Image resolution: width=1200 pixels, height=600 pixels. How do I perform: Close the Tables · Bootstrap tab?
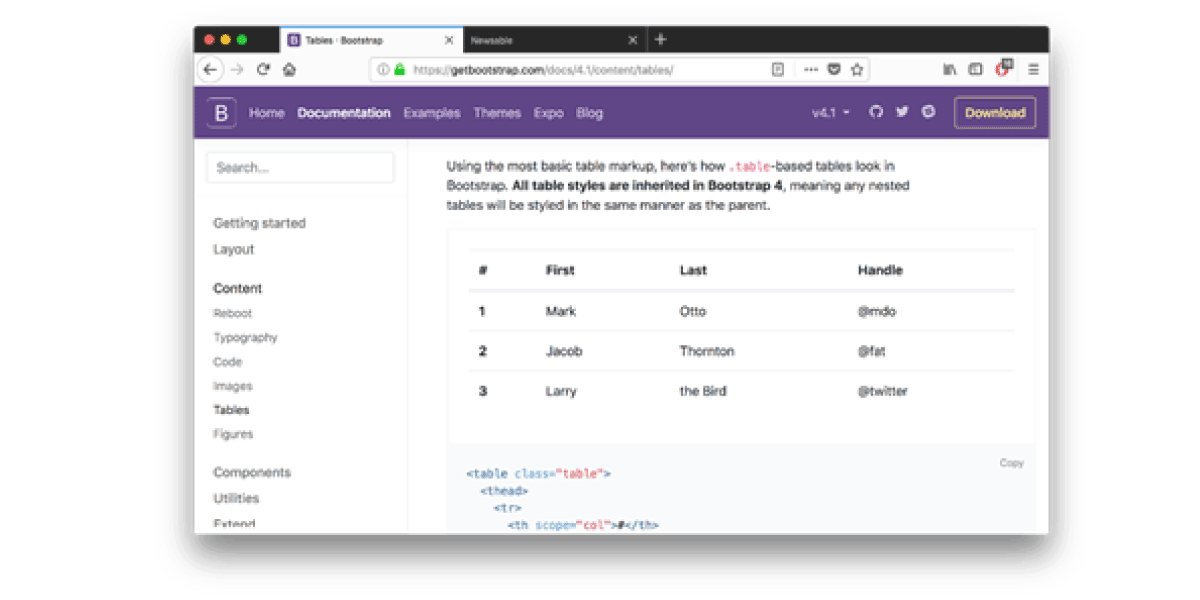449,40
